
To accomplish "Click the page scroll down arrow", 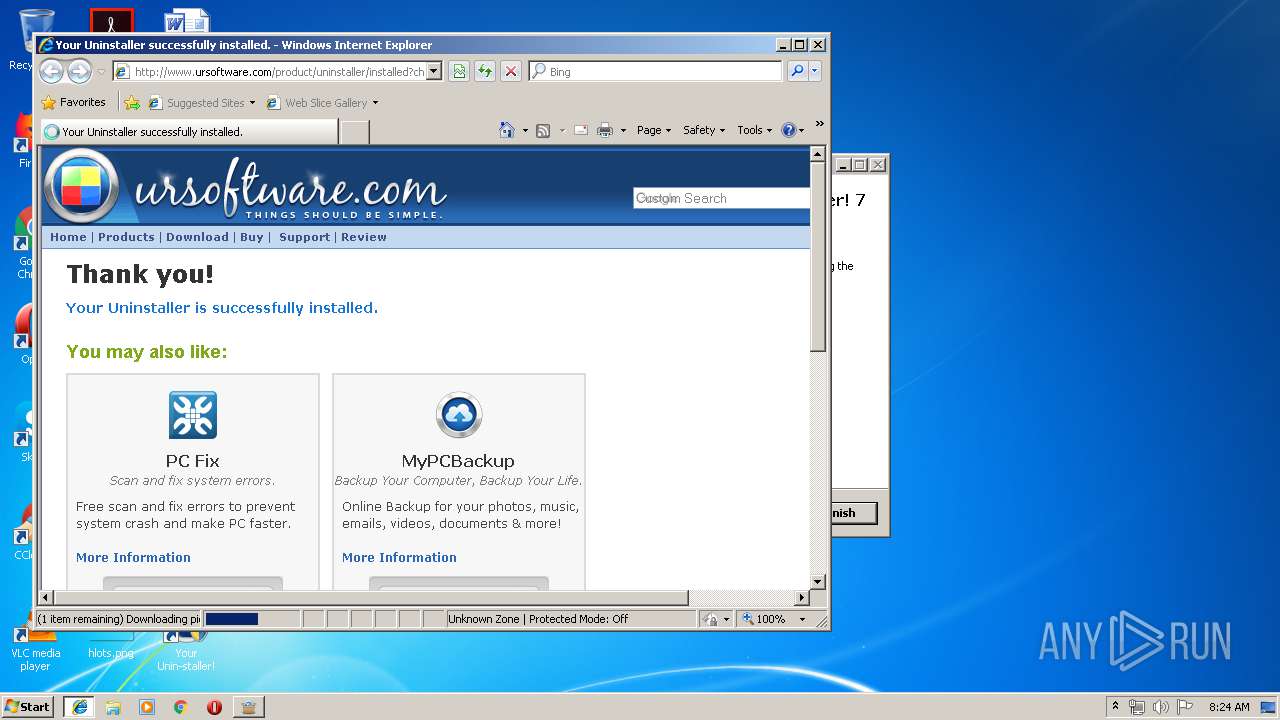I will click(818, 581).
